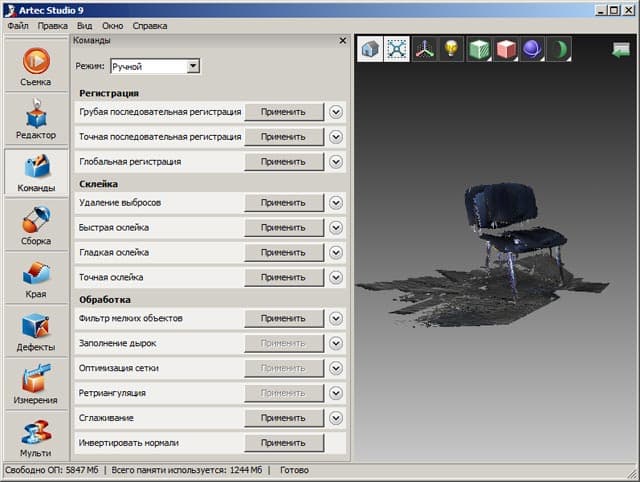Click the purple sphere icon in toolbar
This screenshot has height=482, width=640.
[x=532, y=49]
